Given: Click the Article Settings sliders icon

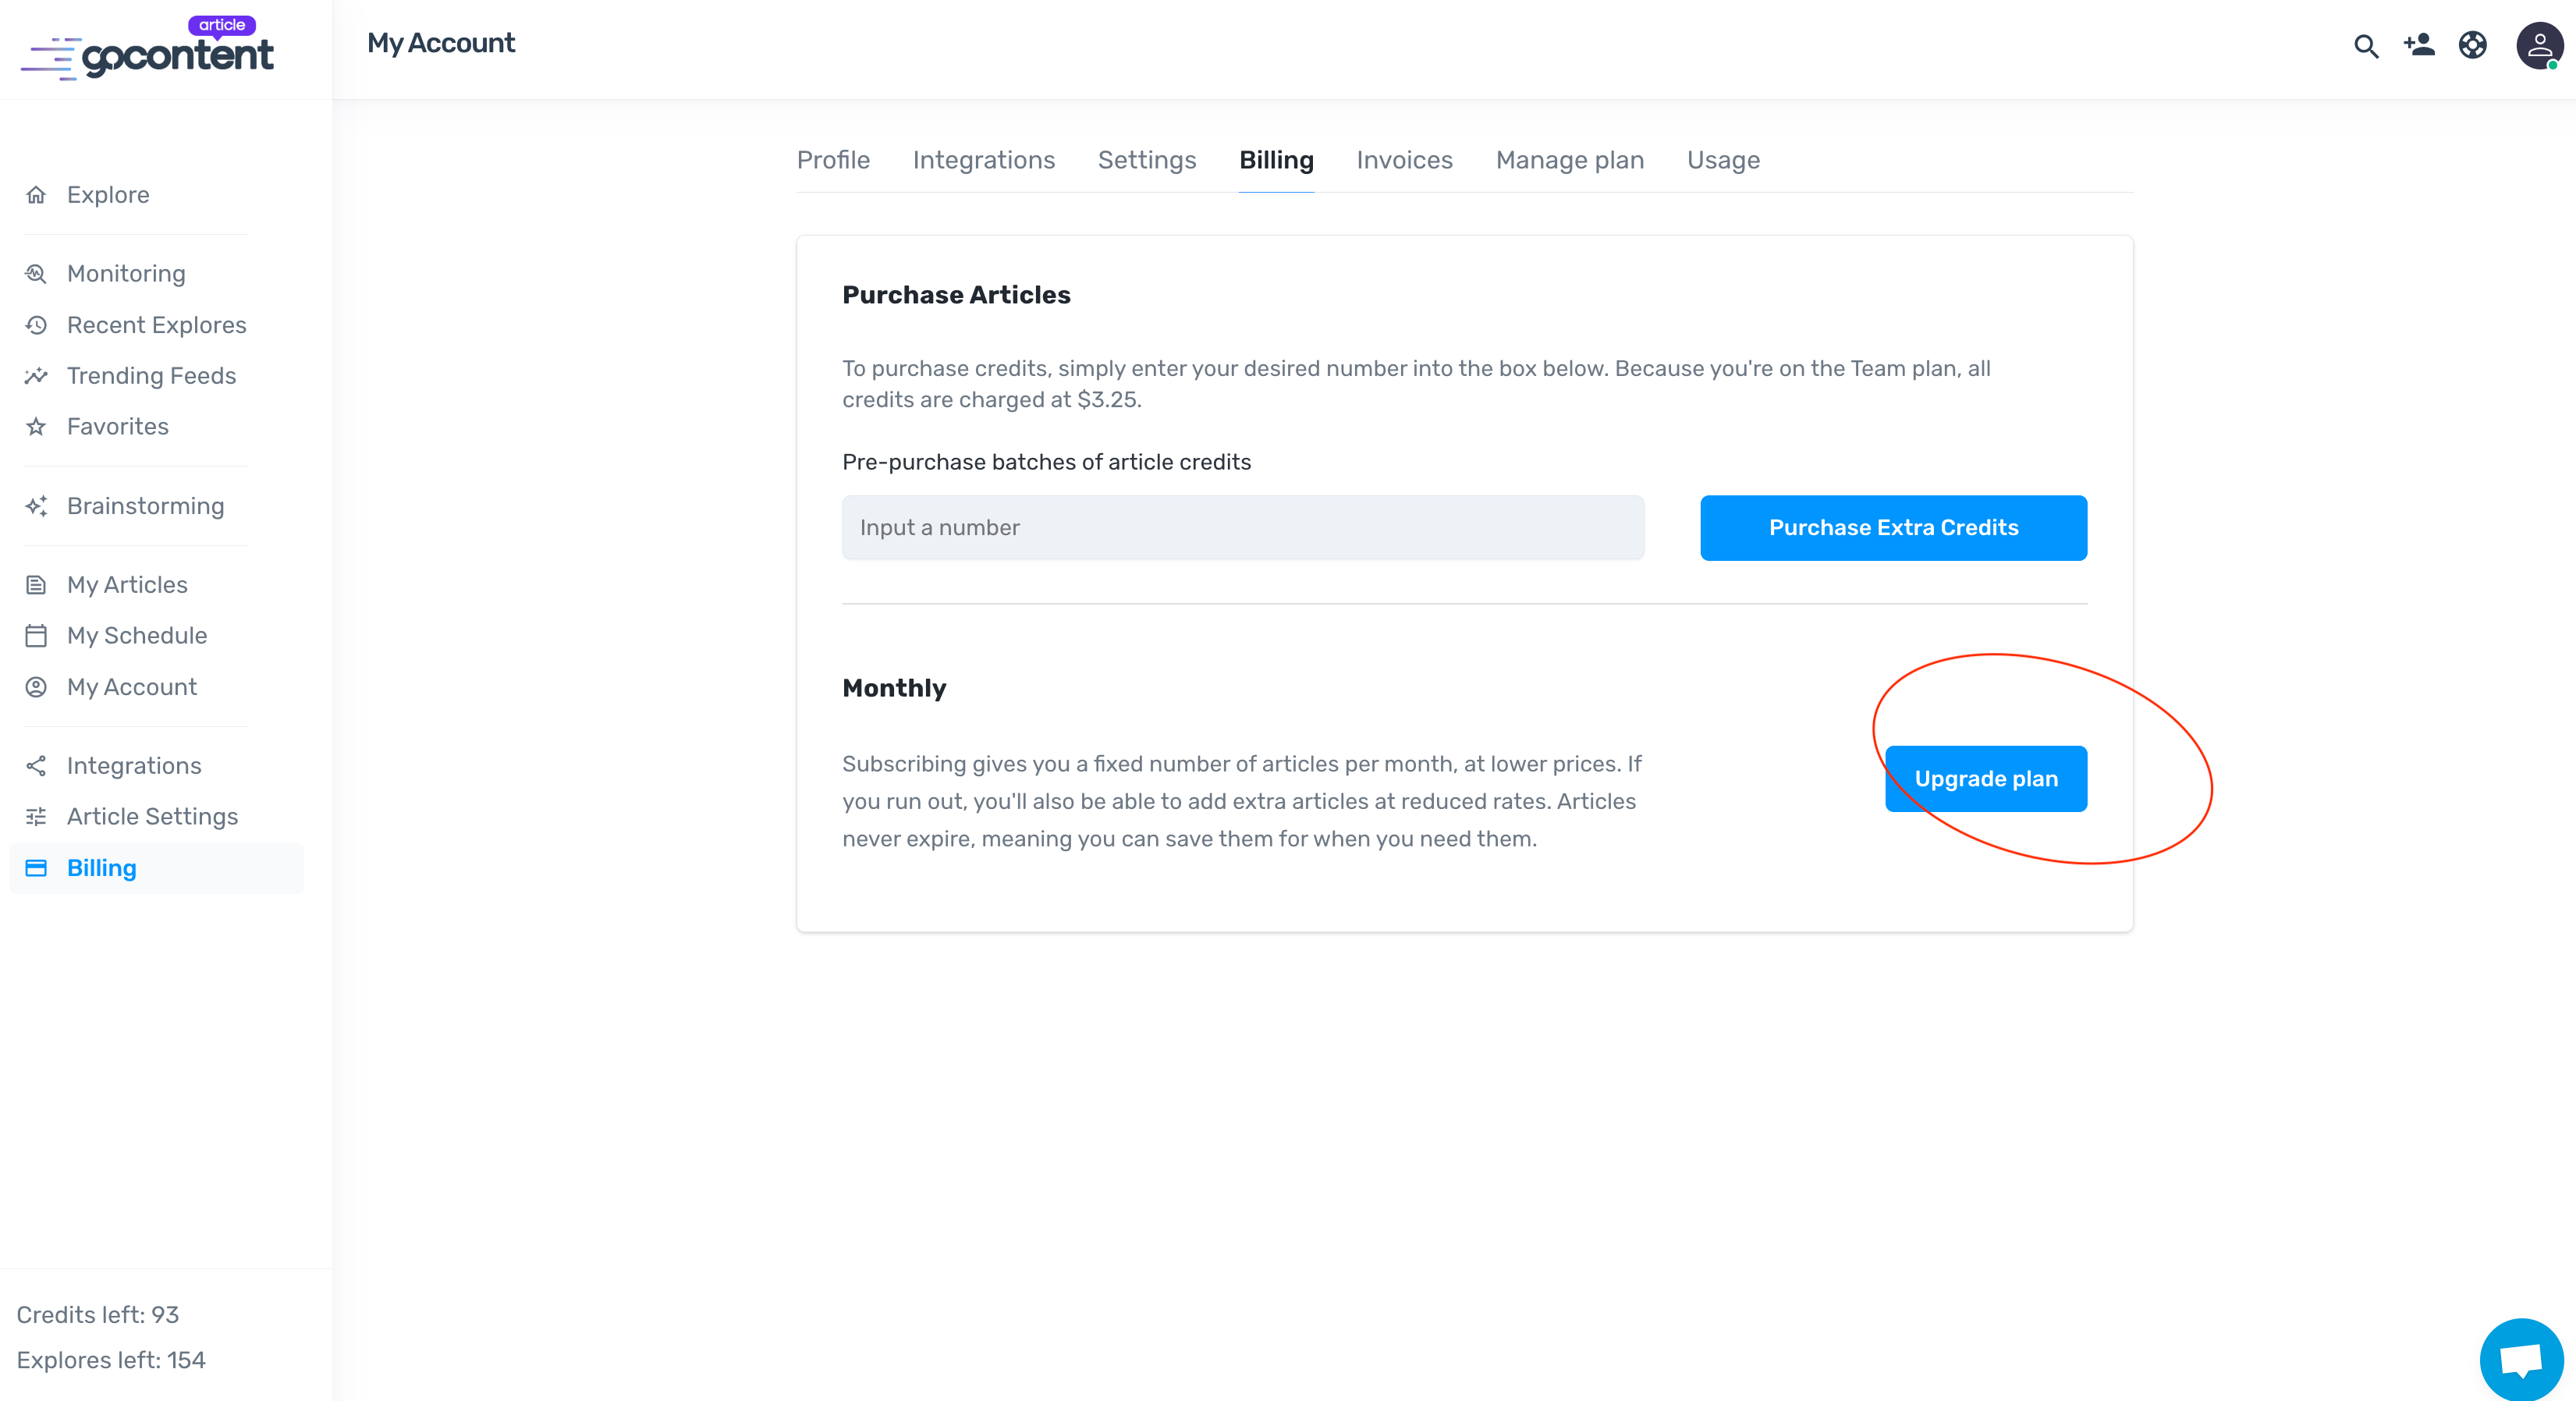Looking at the screenshot, I should tap(37, 817).
